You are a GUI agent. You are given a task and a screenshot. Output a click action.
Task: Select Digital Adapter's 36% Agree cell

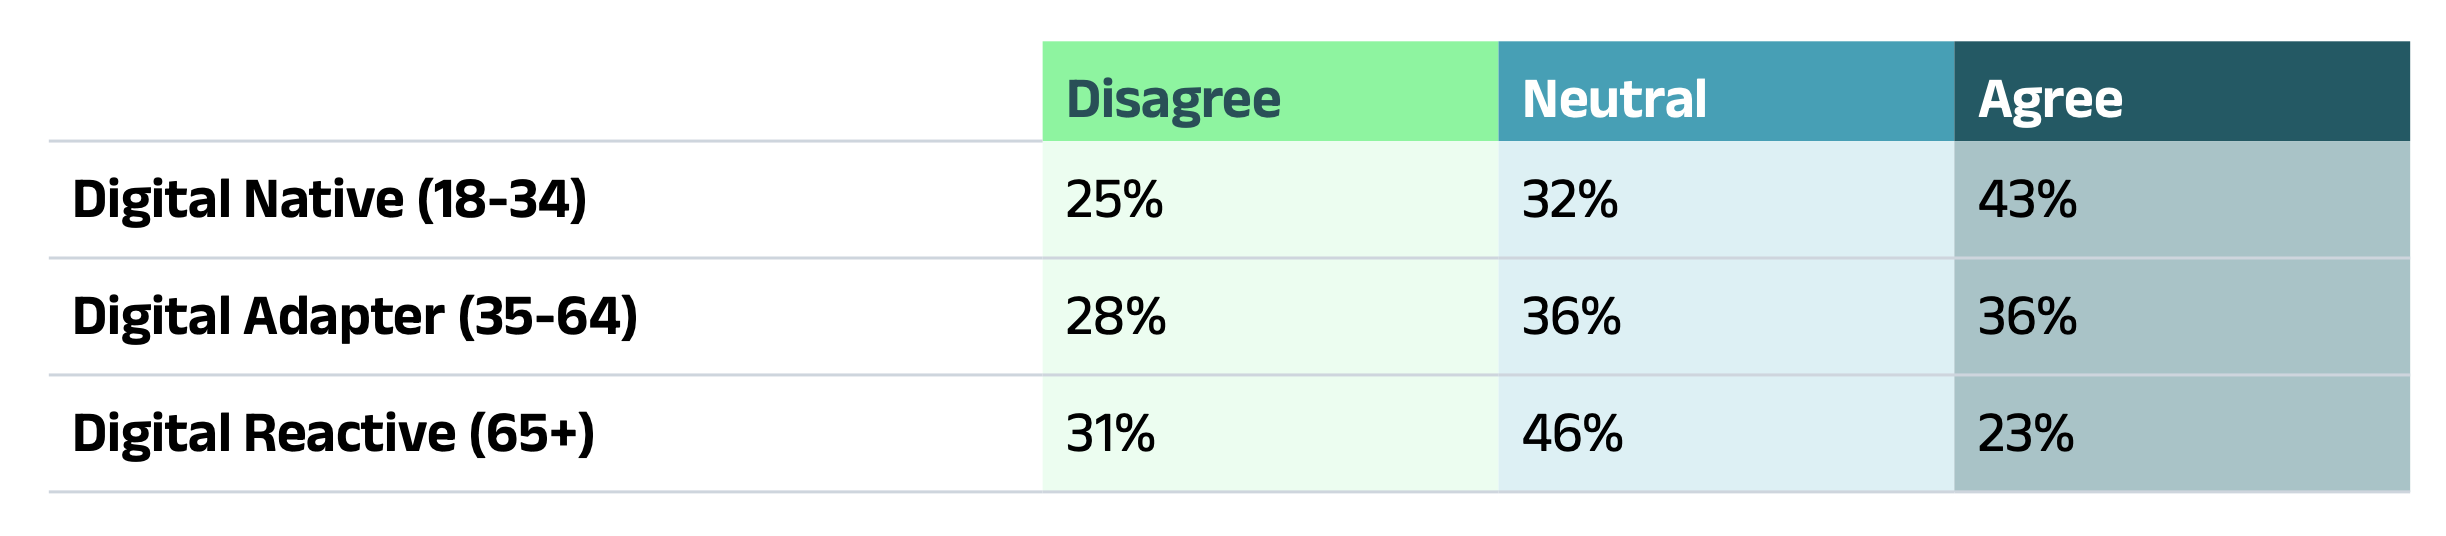2027,316
